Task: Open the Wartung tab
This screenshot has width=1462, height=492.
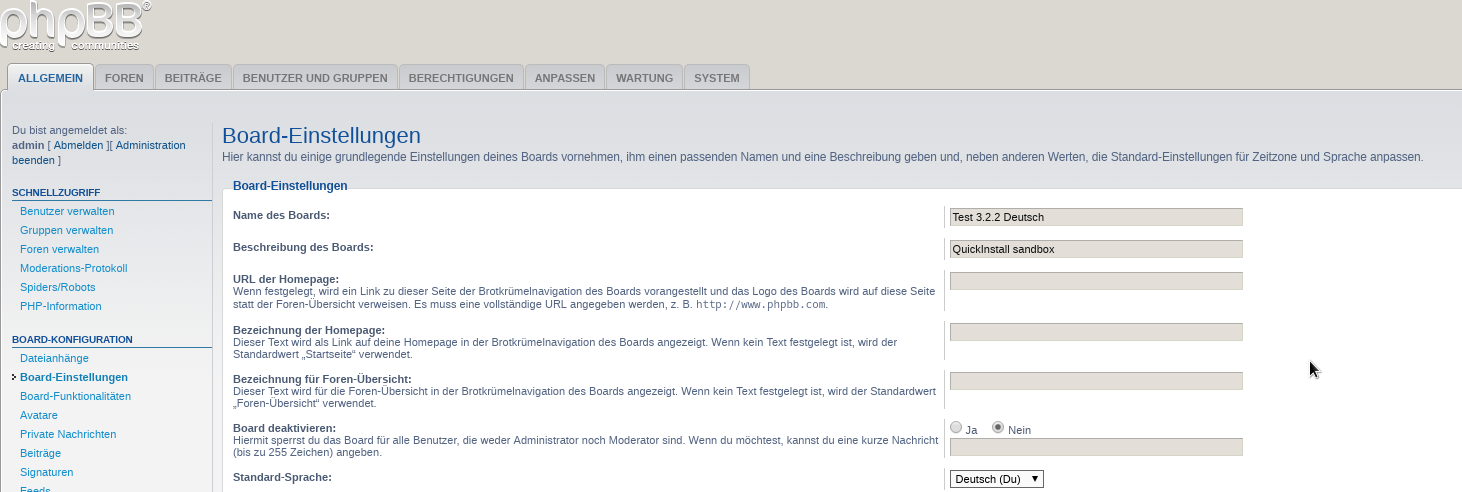Action: click(644, 78)
